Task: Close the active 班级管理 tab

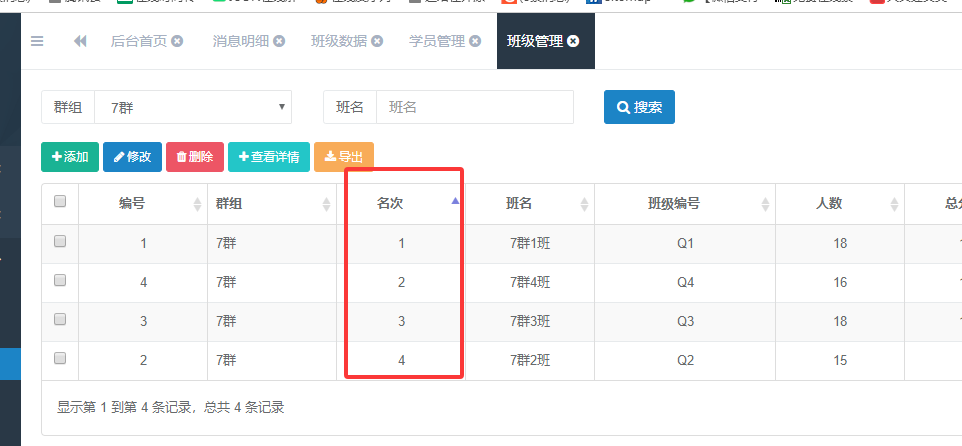Action: tap(573, 41)
